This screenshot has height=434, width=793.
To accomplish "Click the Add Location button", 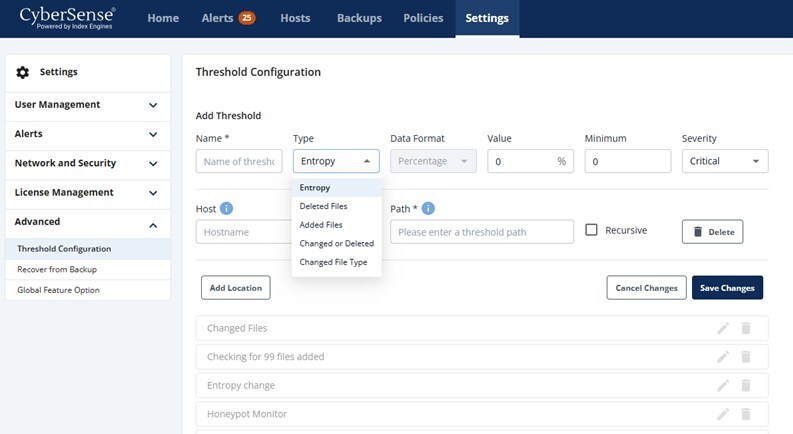I will tap(236, 288).
